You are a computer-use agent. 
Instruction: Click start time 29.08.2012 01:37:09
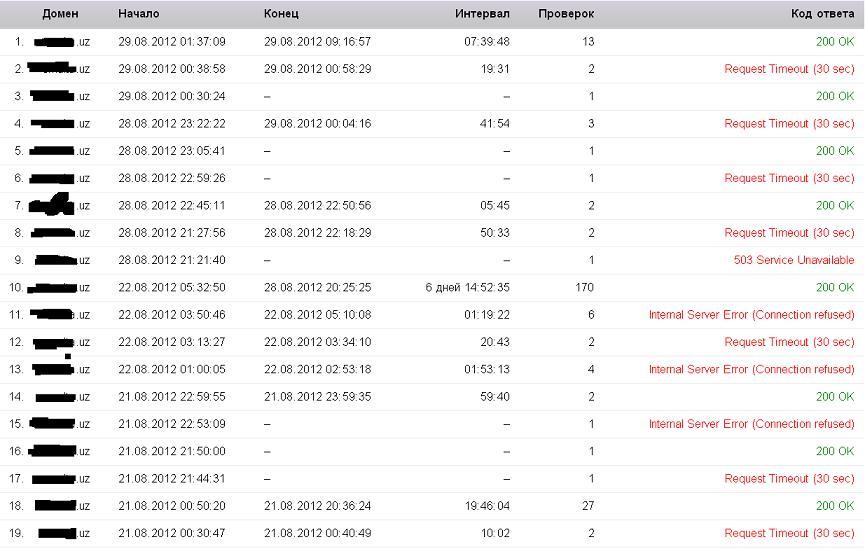(x=172, y=42)
